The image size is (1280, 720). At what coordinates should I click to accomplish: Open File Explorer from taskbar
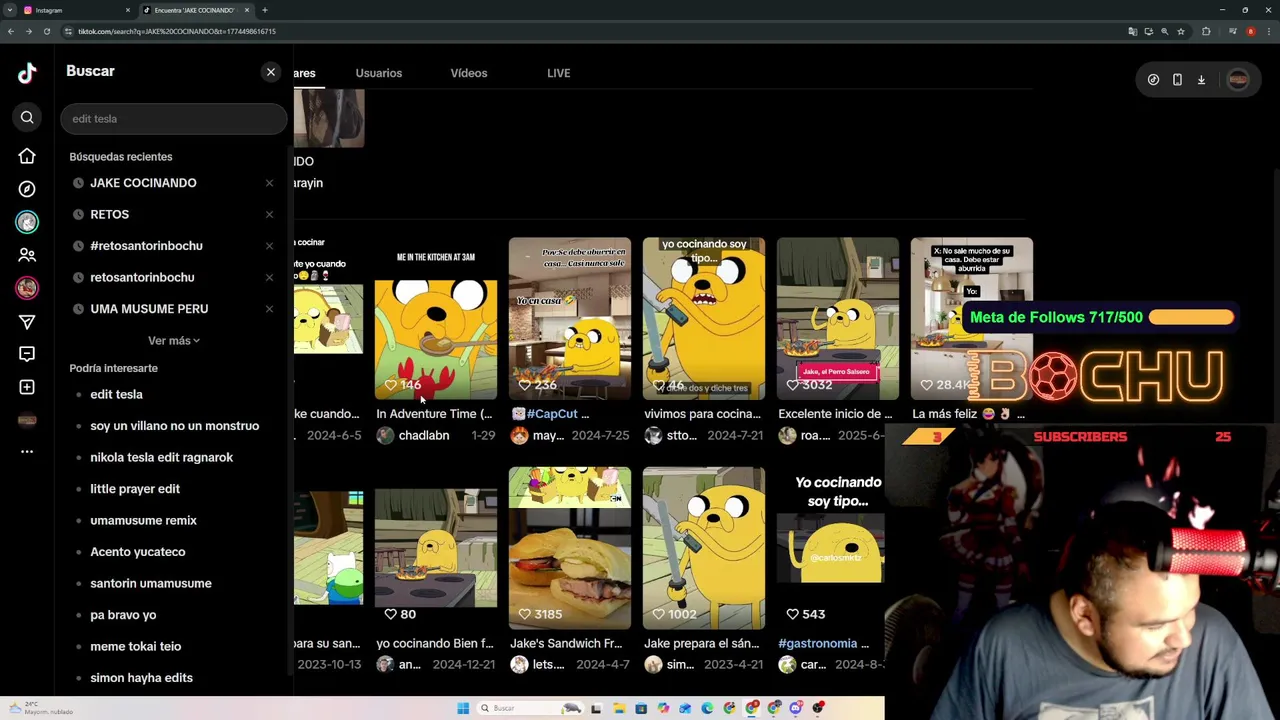[619, 708]
